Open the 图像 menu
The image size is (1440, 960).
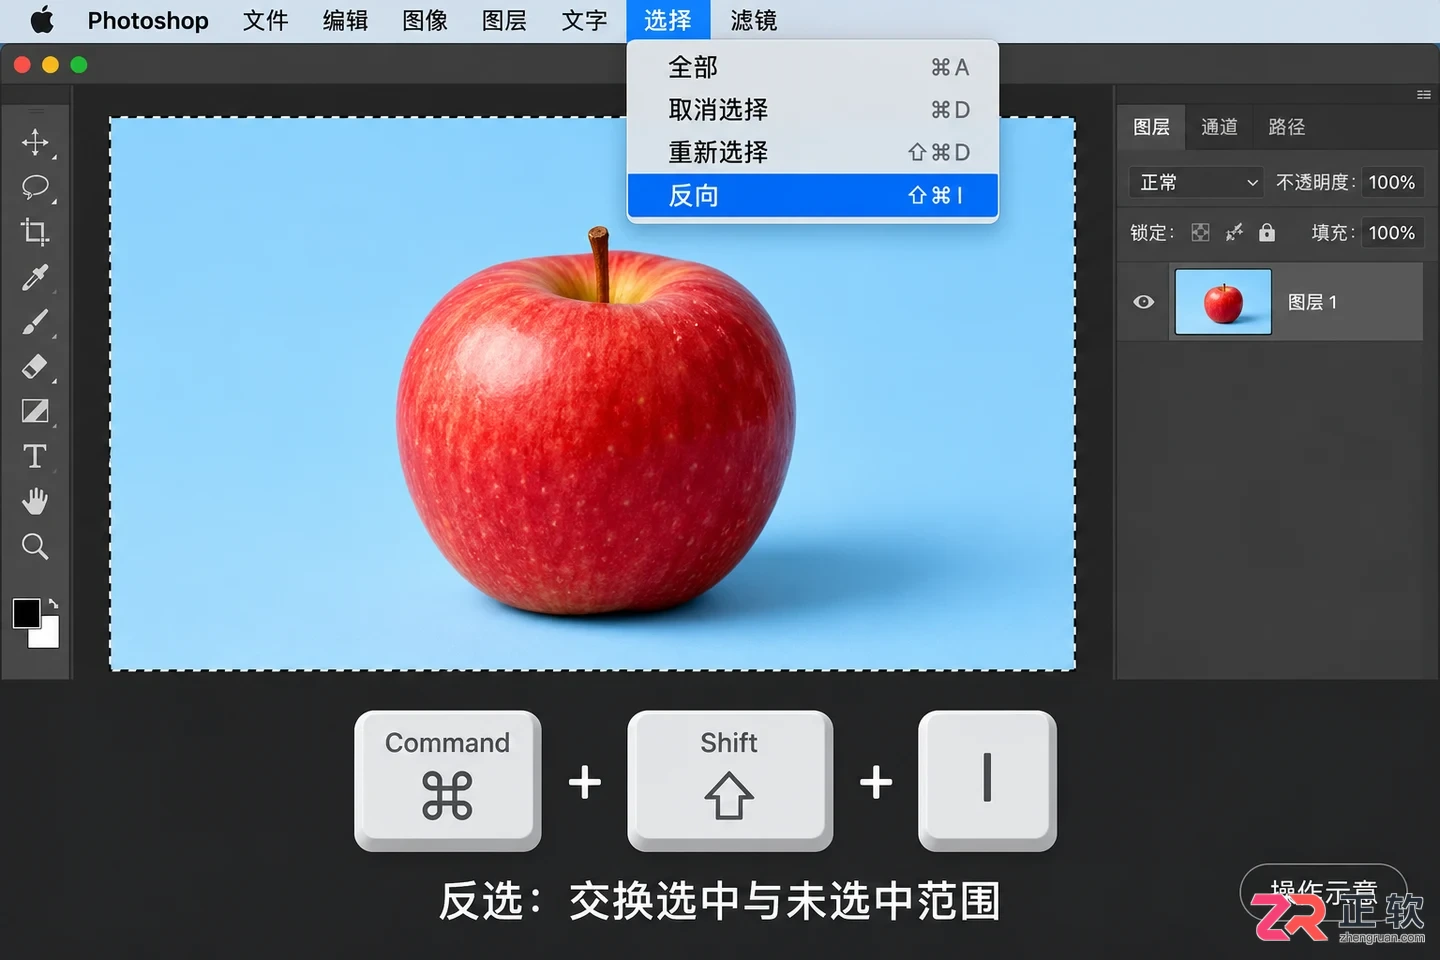click(x=425, y=20)
